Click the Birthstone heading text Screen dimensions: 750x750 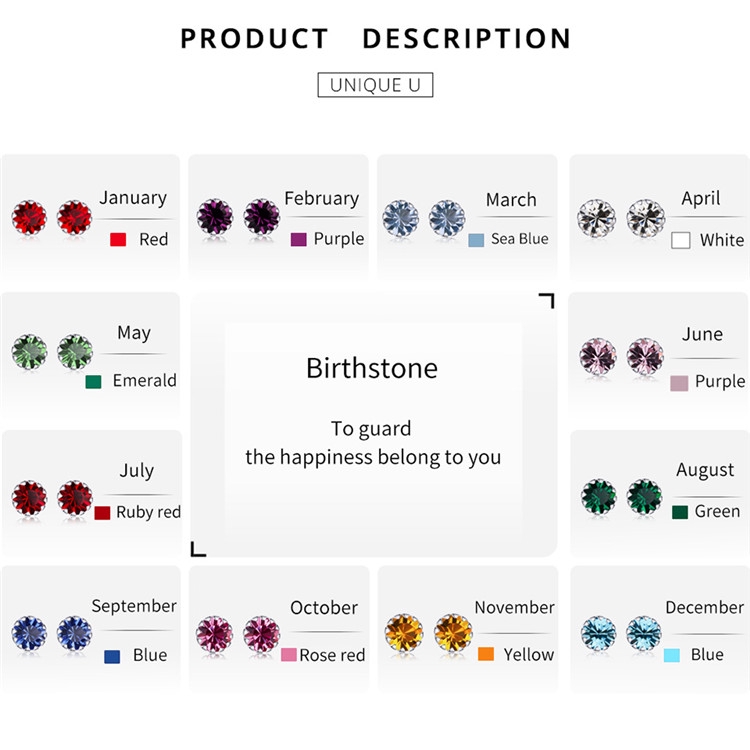click(372, 368)
